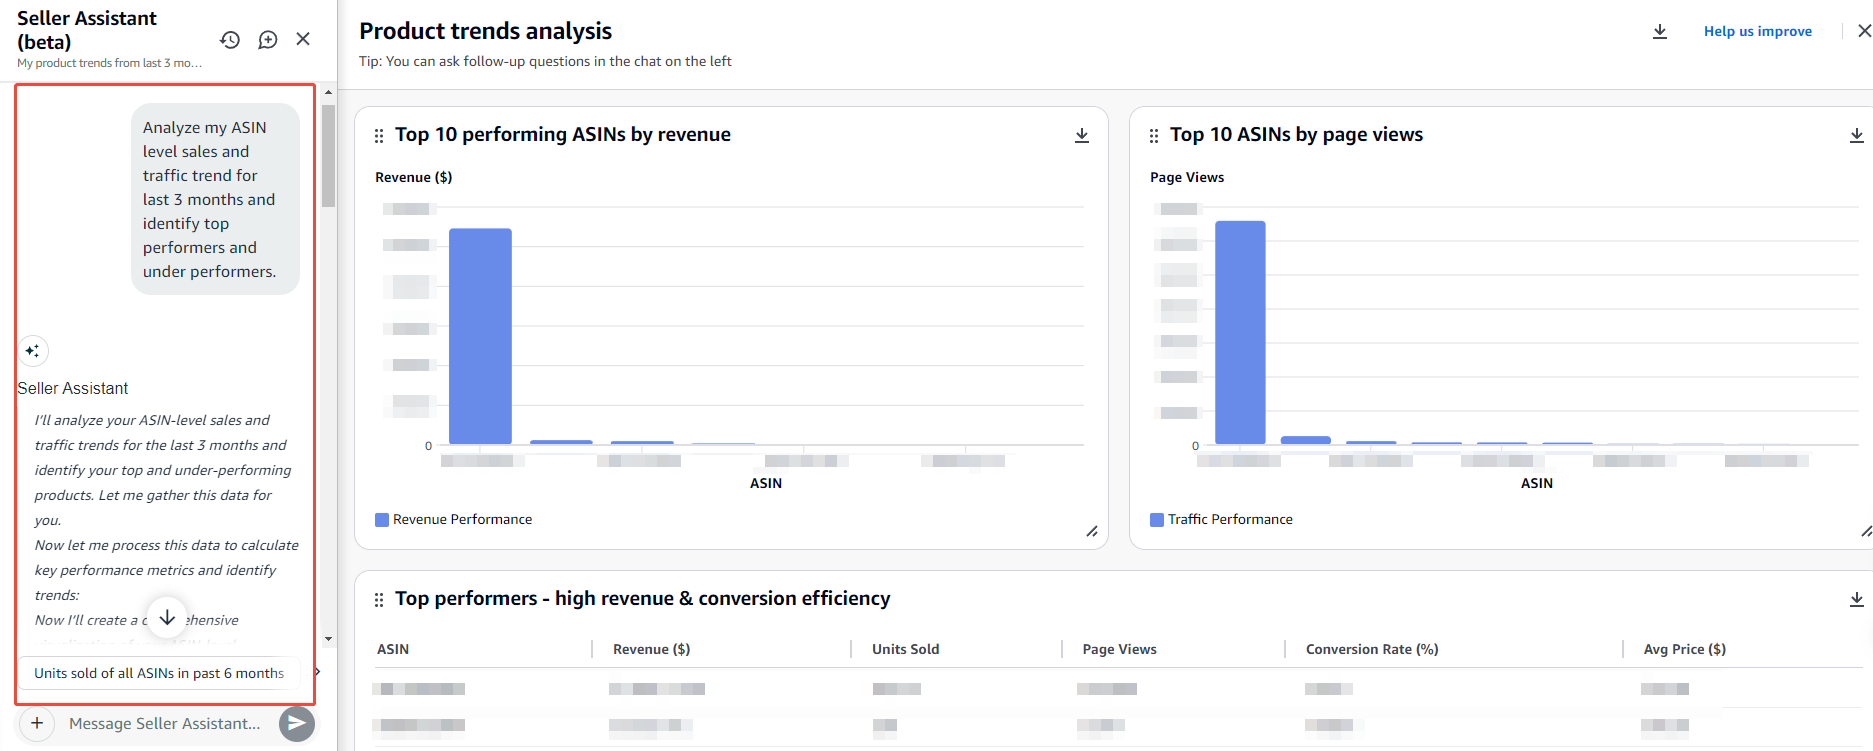Download the revenue ASINs chart
Viewport: 1873px width, 751px height.
(1081, 135)
